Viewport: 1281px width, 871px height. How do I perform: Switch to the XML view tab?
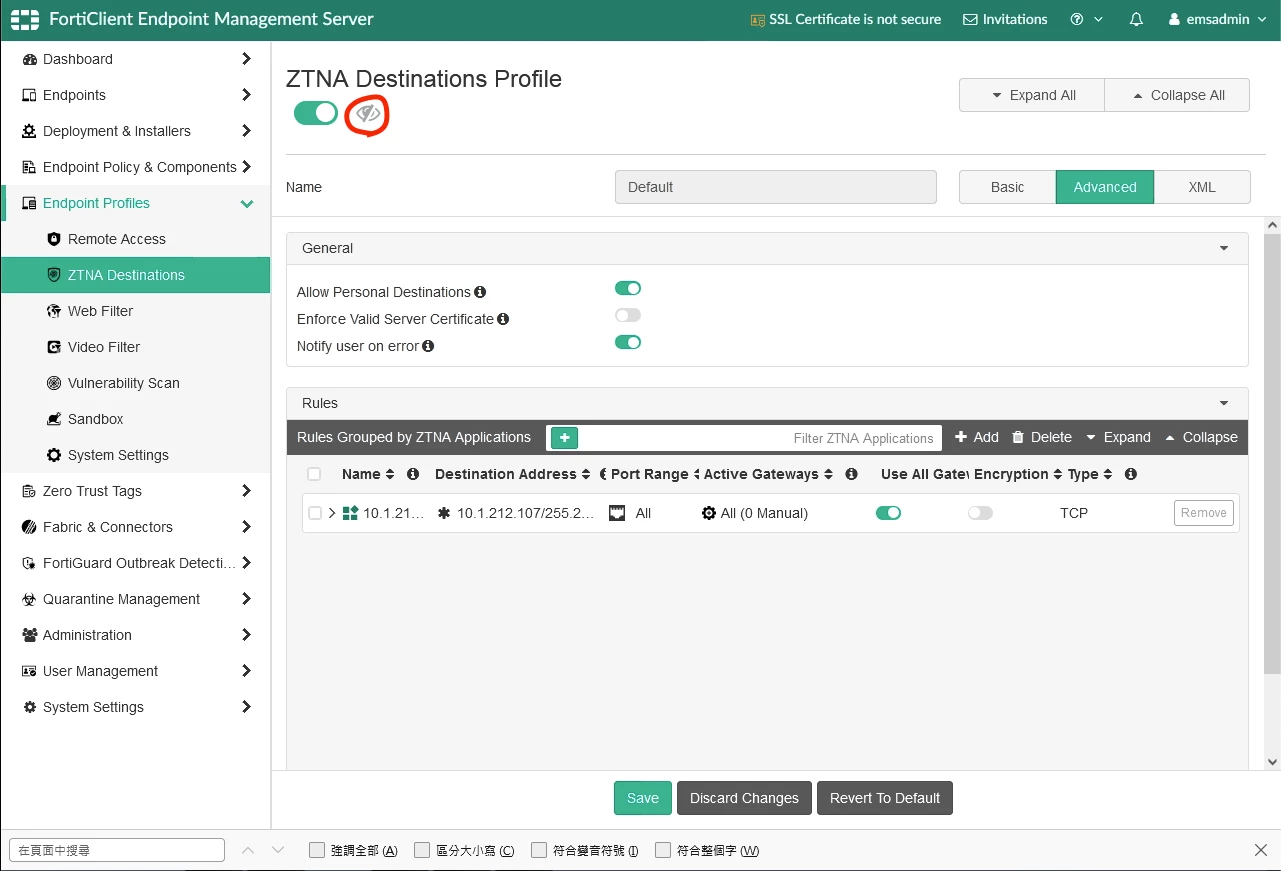coord(1202,187)
